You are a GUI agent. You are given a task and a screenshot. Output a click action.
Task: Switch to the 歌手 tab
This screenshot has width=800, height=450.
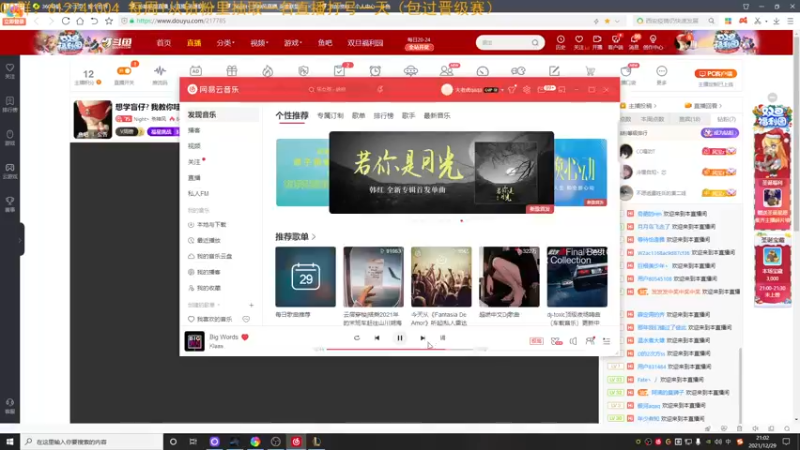click(408, 116)
